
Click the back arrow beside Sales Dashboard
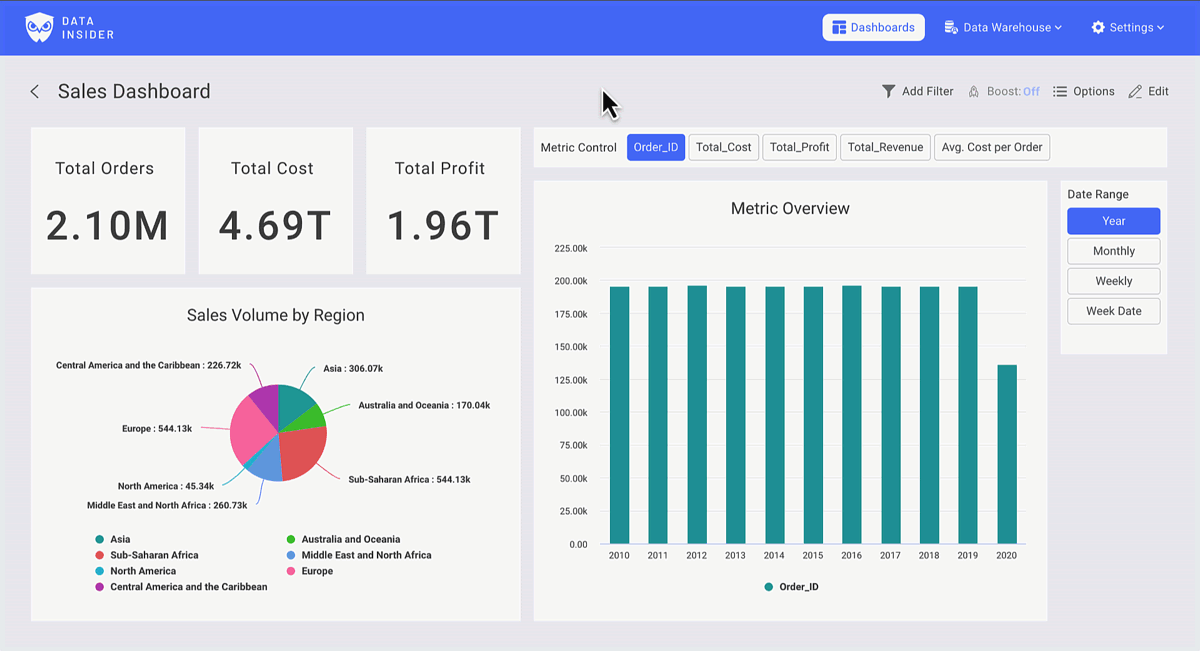click(x=34, y=91)
